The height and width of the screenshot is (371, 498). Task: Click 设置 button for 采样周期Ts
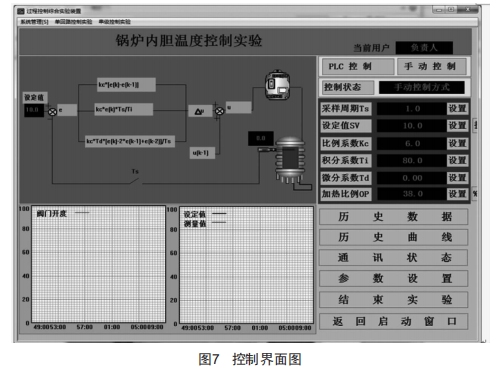click(x=457, y=109)
